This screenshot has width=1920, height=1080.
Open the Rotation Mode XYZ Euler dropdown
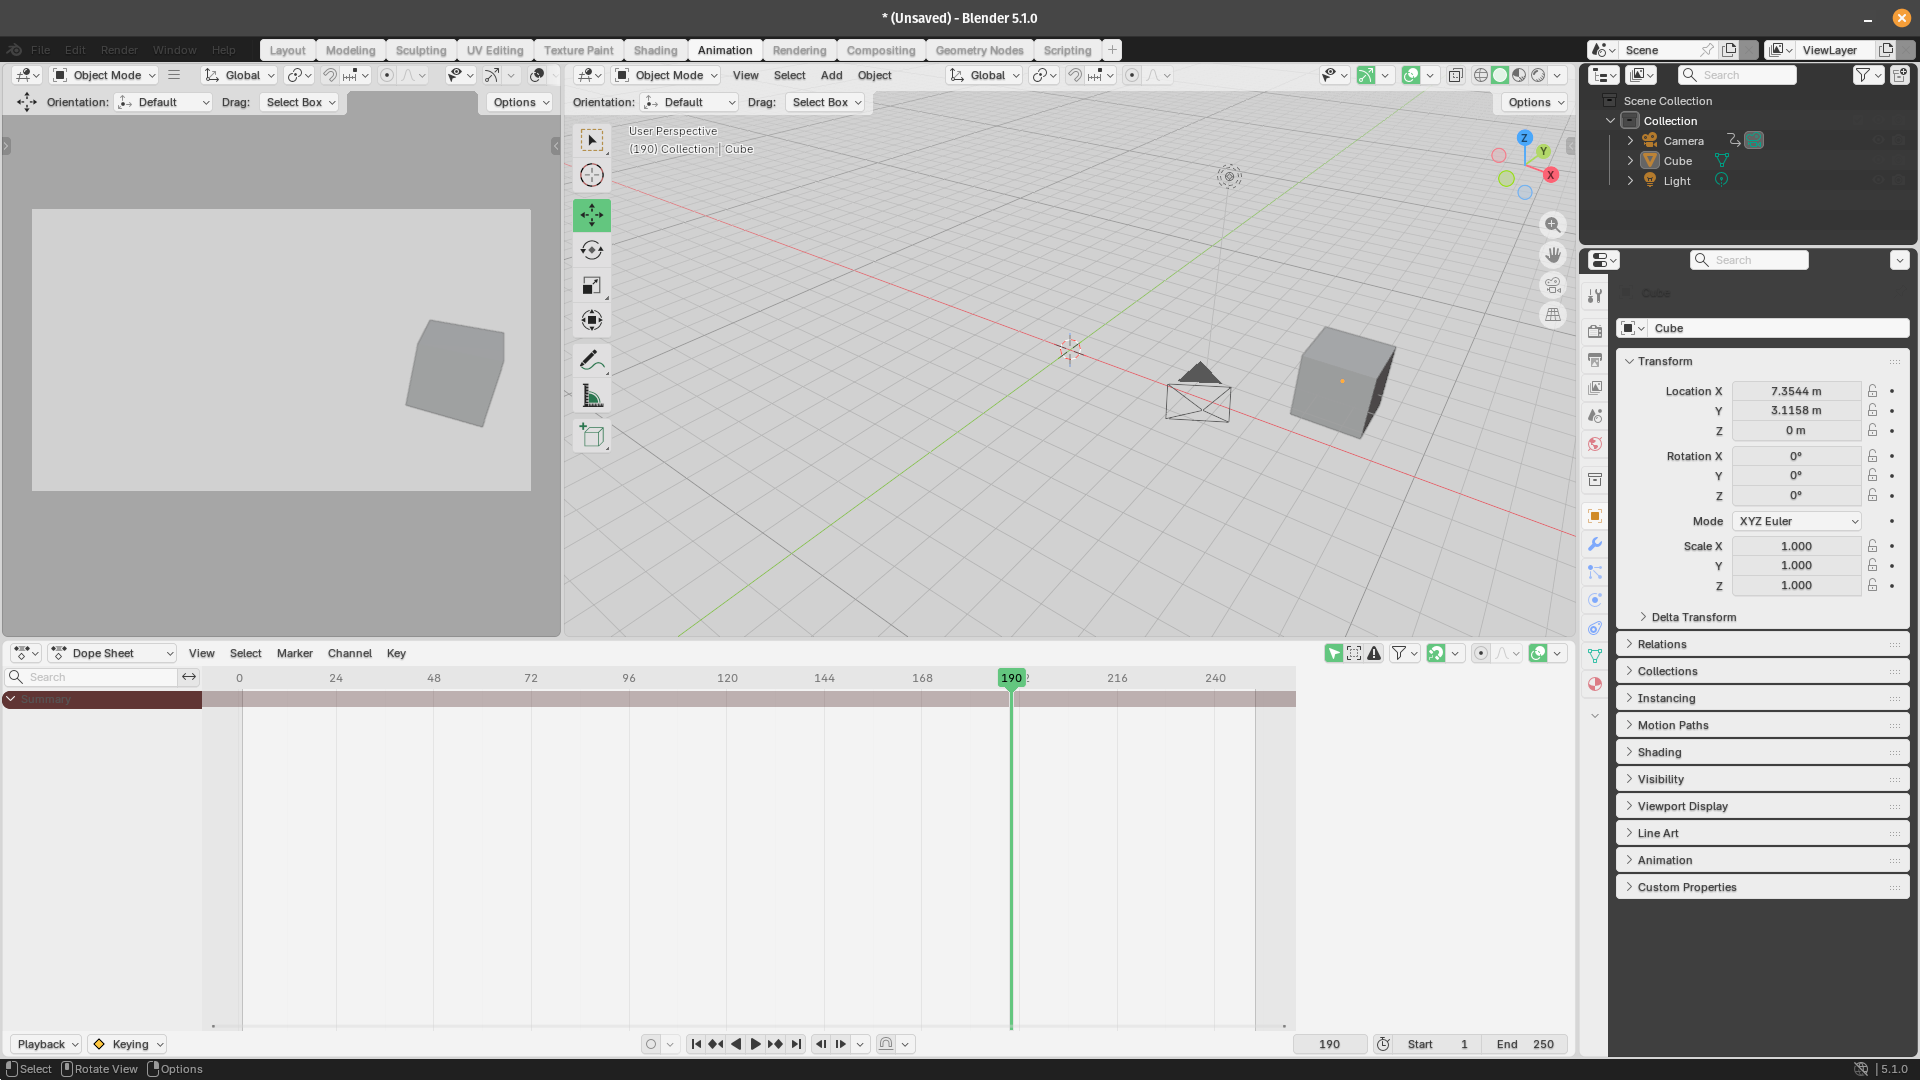(1797, 521)
